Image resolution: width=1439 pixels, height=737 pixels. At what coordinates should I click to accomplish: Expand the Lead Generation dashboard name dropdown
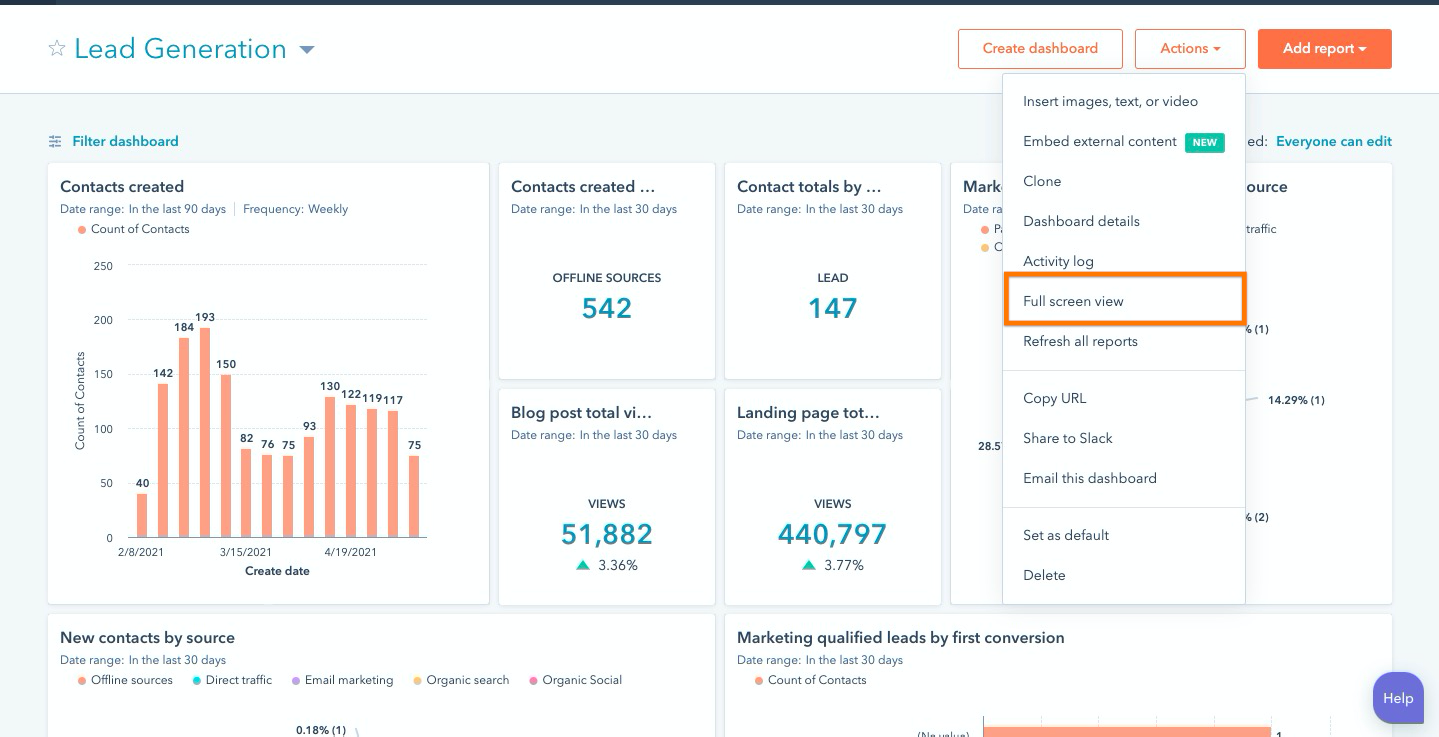pyautogui.click(x=307, y=49)
